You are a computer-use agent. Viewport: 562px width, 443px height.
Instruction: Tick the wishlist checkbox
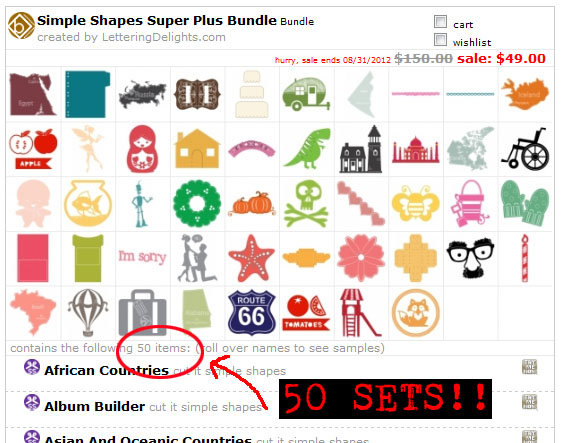440,39
